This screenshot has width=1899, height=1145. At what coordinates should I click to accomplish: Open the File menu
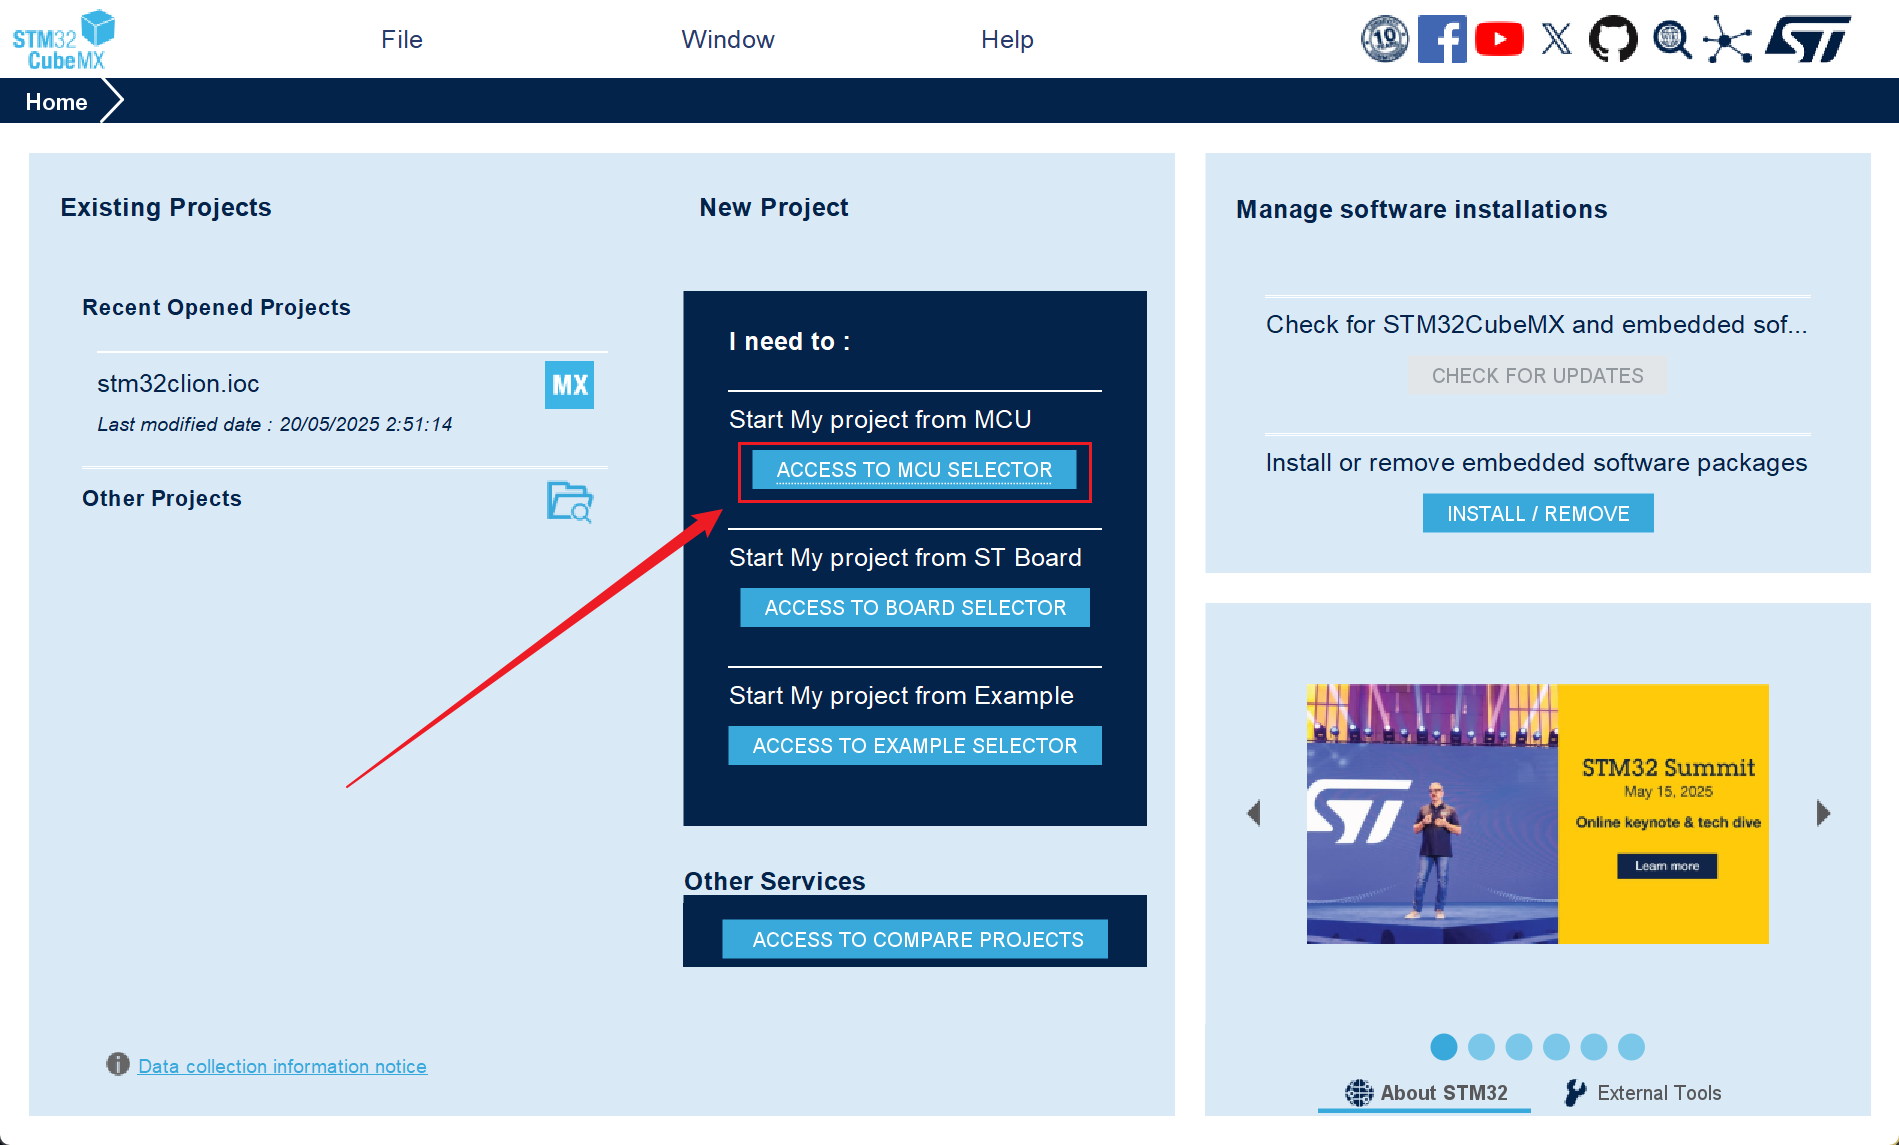click(402, 39)
